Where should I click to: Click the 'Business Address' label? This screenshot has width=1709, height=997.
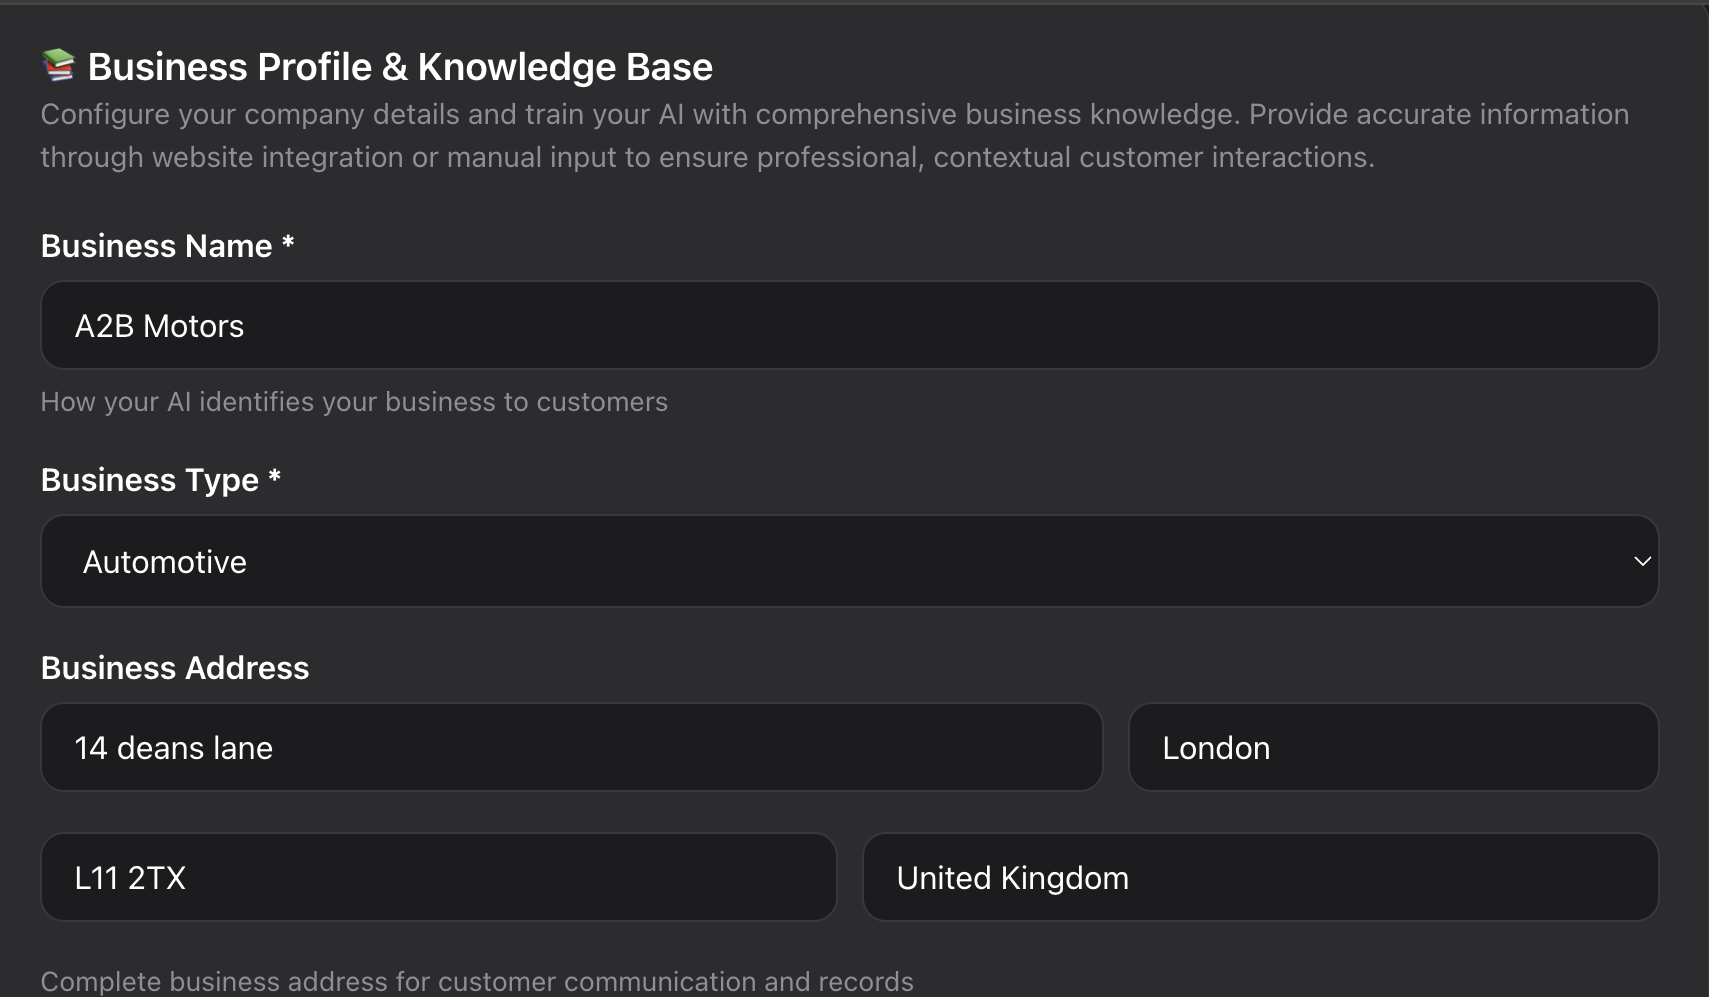[175, 668]
